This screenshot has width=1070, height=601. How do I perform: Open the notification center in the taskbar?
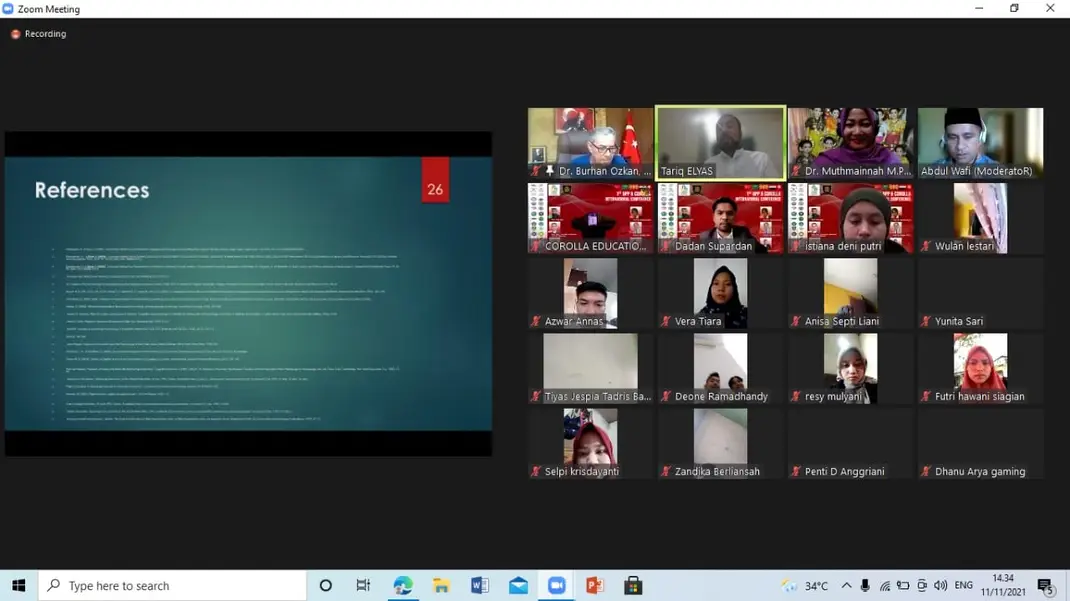[x=1045, y=586]
